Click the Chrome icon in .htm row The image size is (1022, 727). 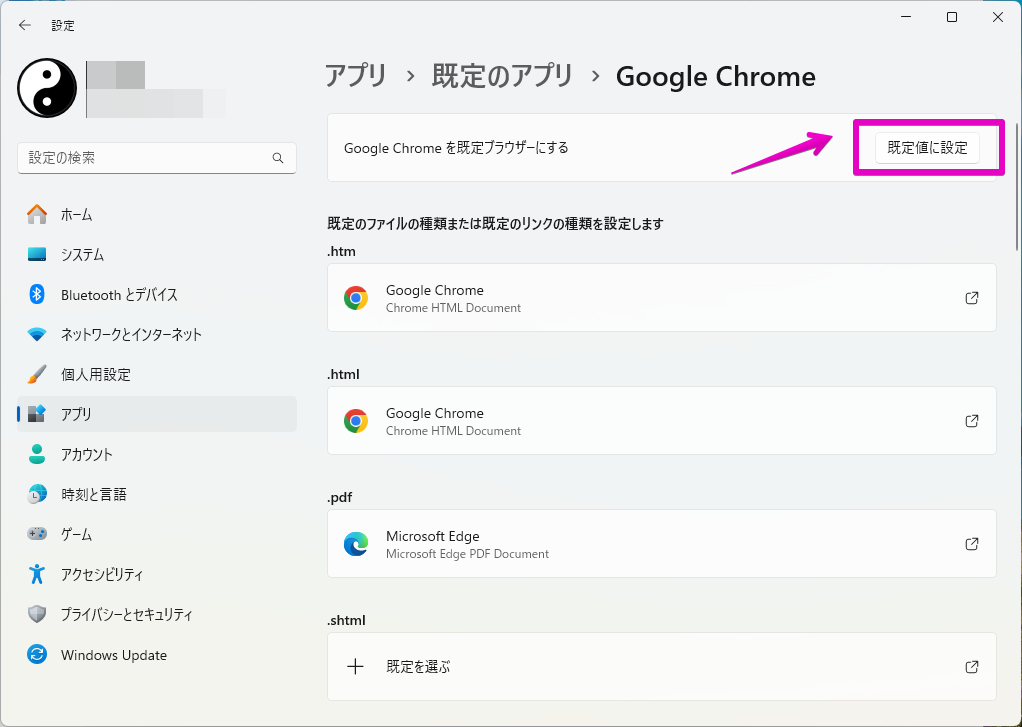coord(356,298)
